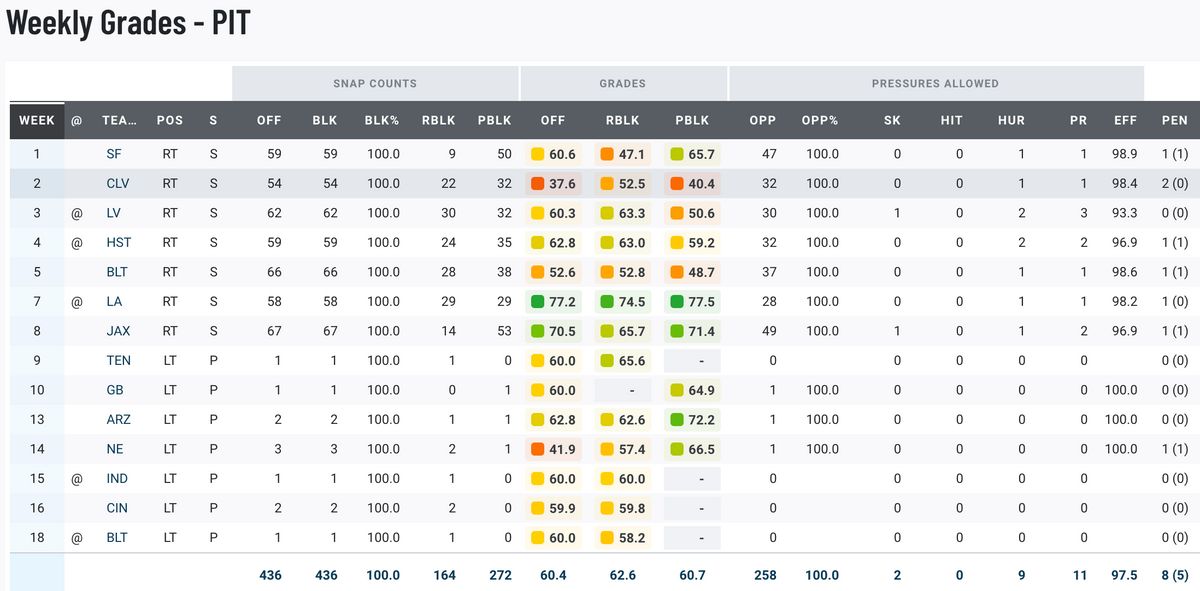Sort table by WEEK column header
This screenshot has width=1200, height=591.
pos(37,120)
